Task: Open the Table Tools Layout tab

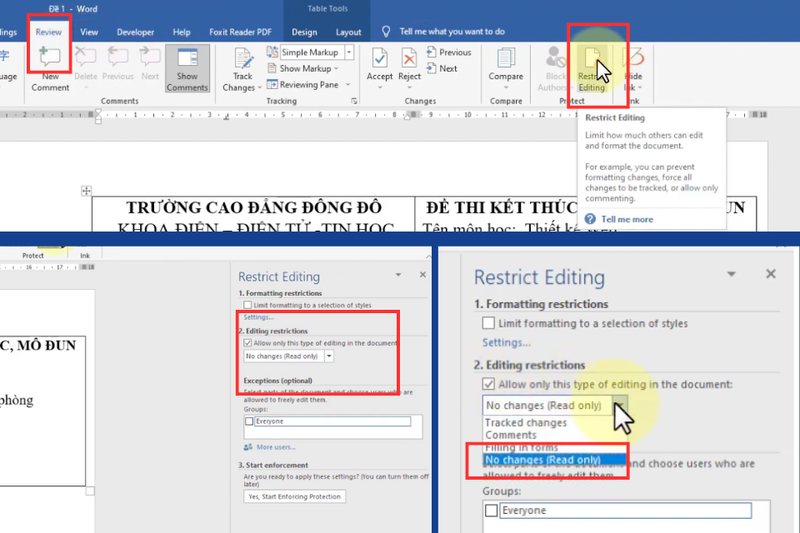Action: click(x=348, y=32)
